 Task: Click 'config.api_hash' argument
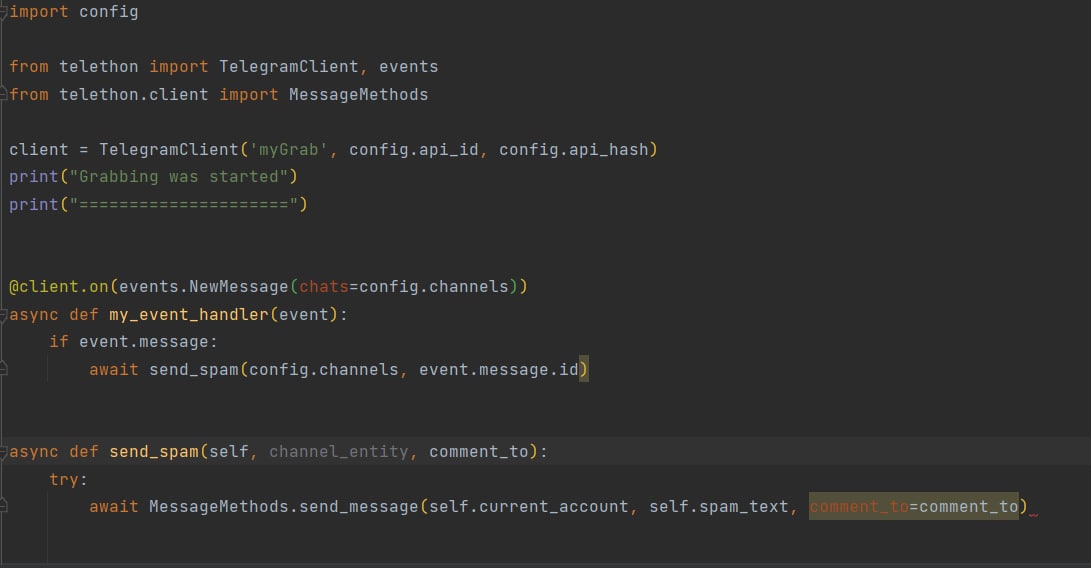[x=573, y=150]
